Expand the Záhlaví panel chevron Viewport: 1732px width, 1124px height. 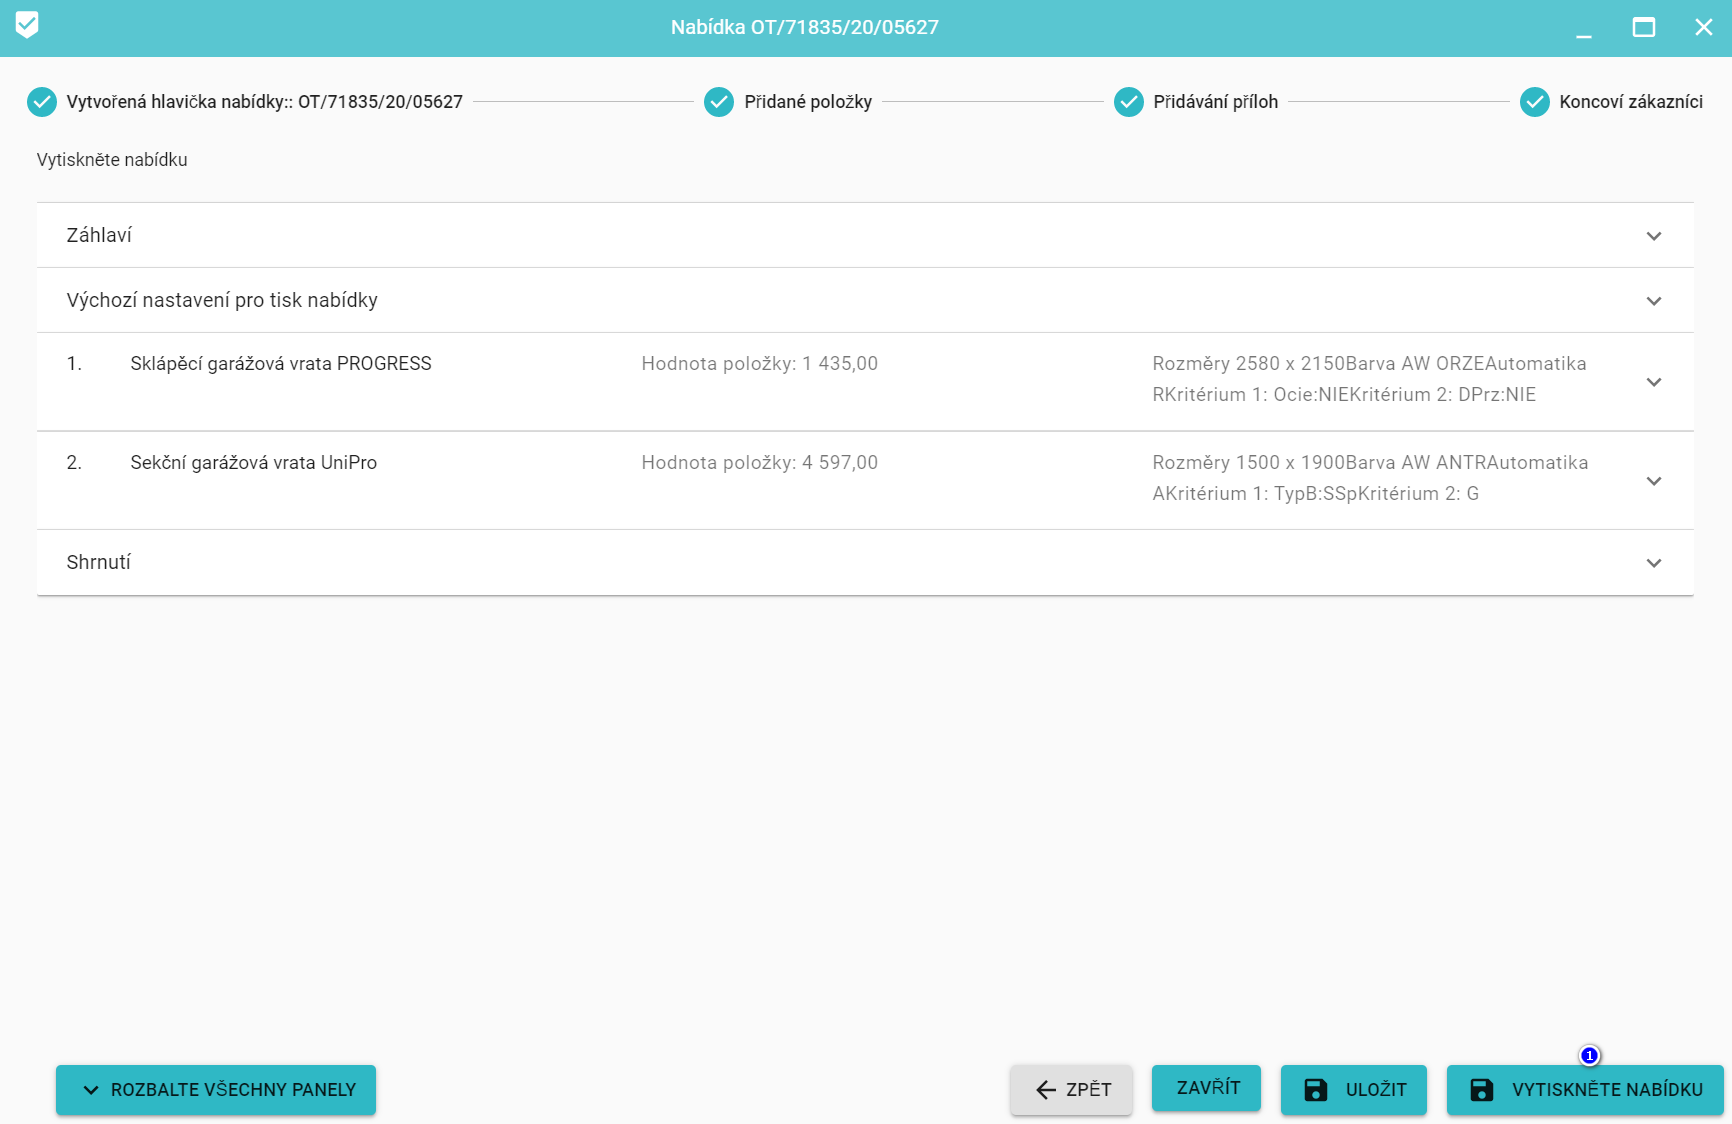point(1654,236)
